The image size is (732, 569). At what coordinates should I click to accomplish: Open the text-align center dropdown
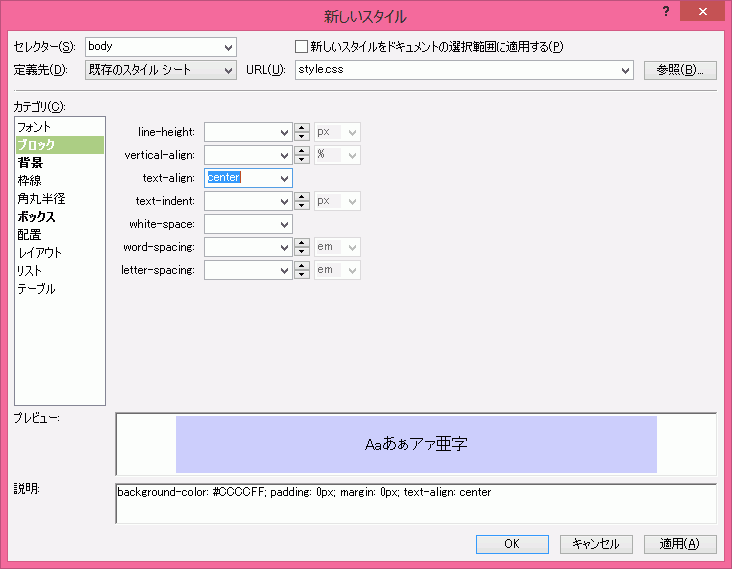click(x=284, y=178)
